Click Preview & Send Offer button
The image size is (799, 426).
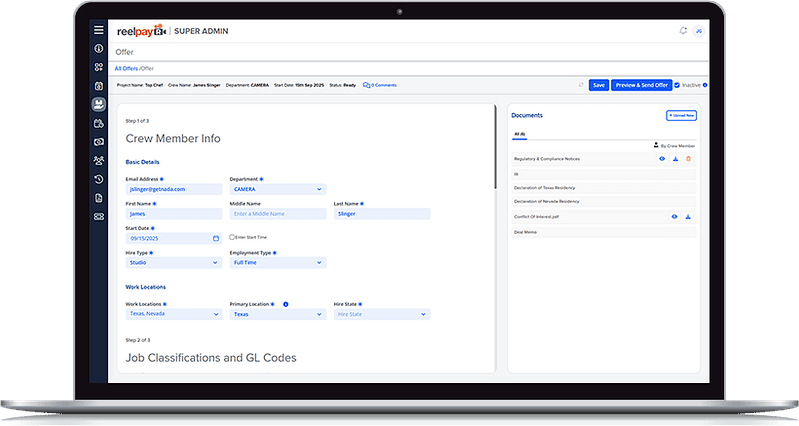tap(642, 85)
